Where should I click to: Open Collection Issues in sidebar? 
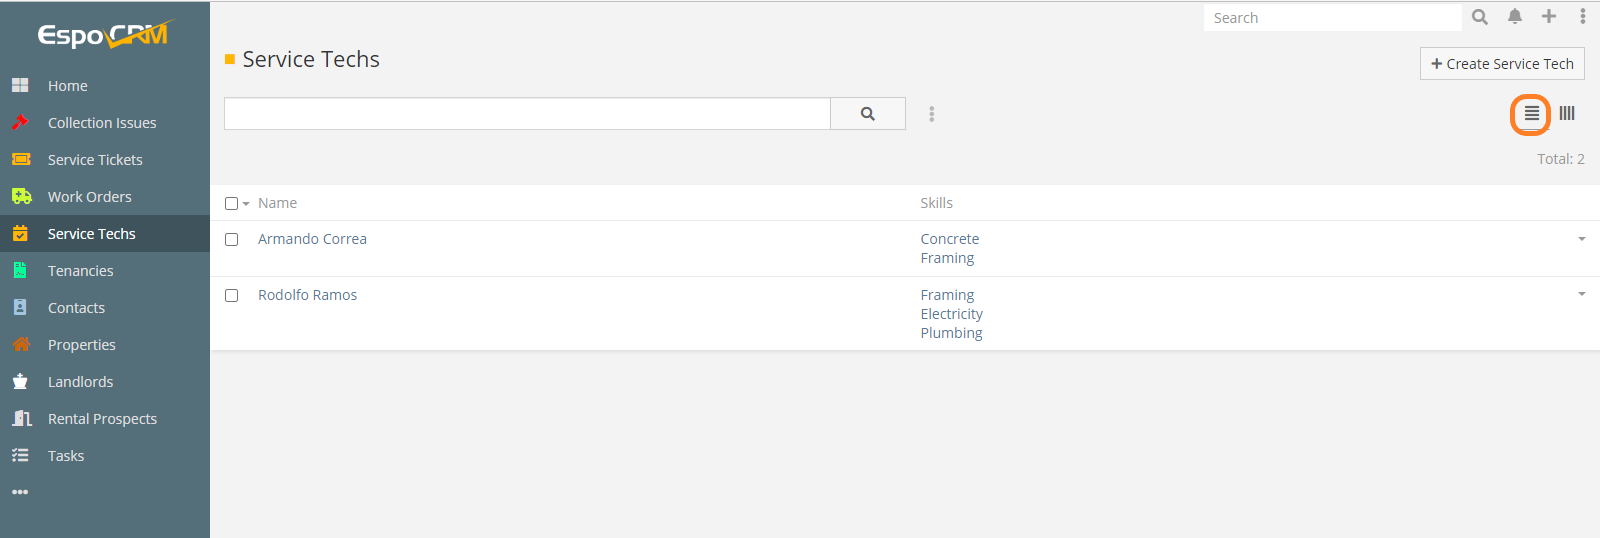[x=102, y=123]
